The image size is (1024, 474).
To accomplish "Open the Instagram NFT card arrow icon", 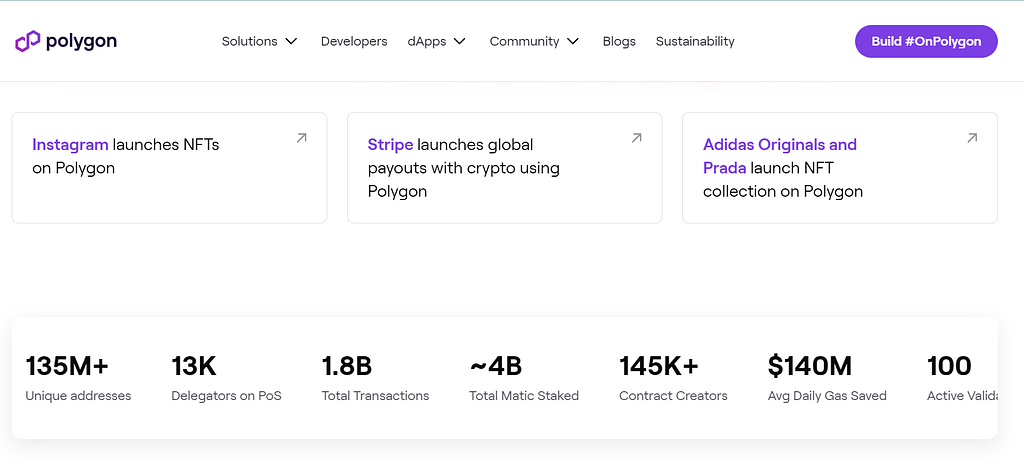I will [301, 138].
